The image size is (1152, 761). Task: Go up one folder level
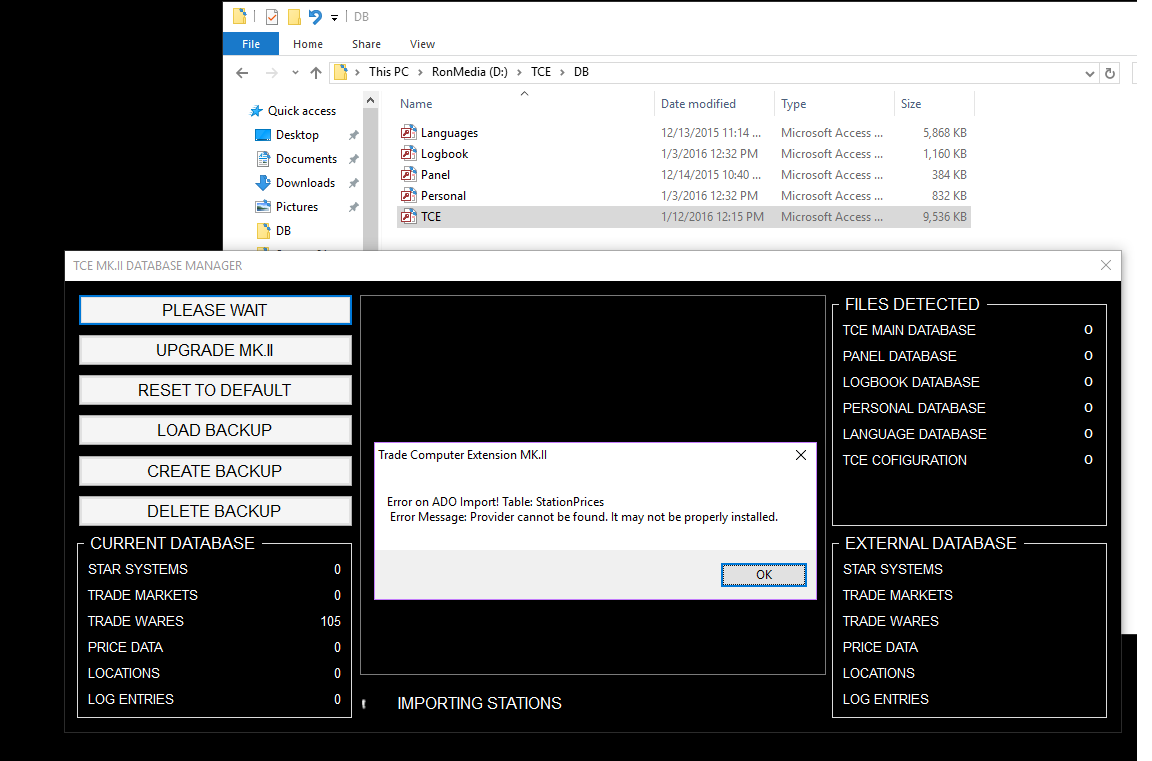click(x=316, y=73)
